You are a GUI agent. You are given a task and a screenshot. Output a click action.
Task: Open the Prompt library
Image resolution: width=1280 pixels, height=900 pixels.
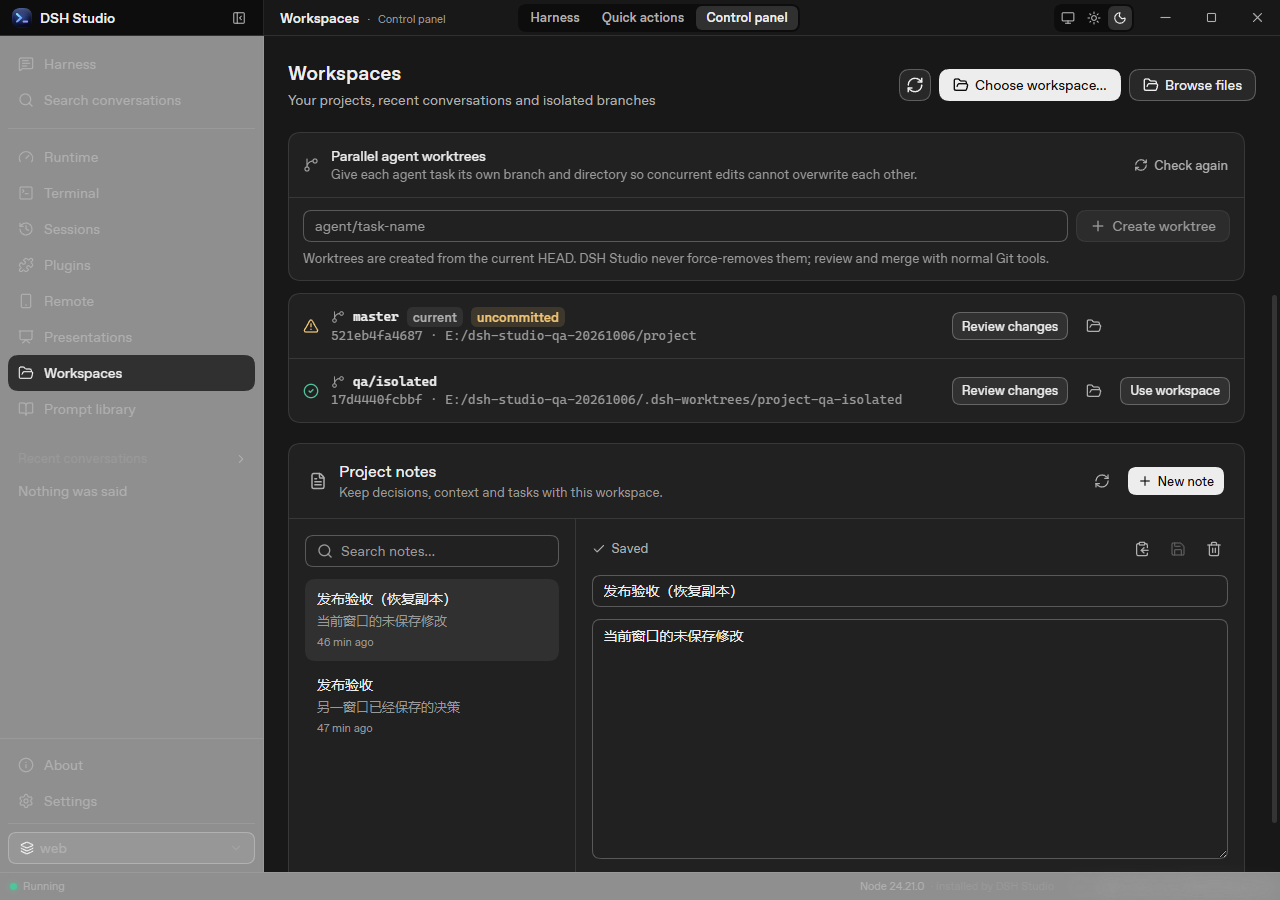click(131, 409)
